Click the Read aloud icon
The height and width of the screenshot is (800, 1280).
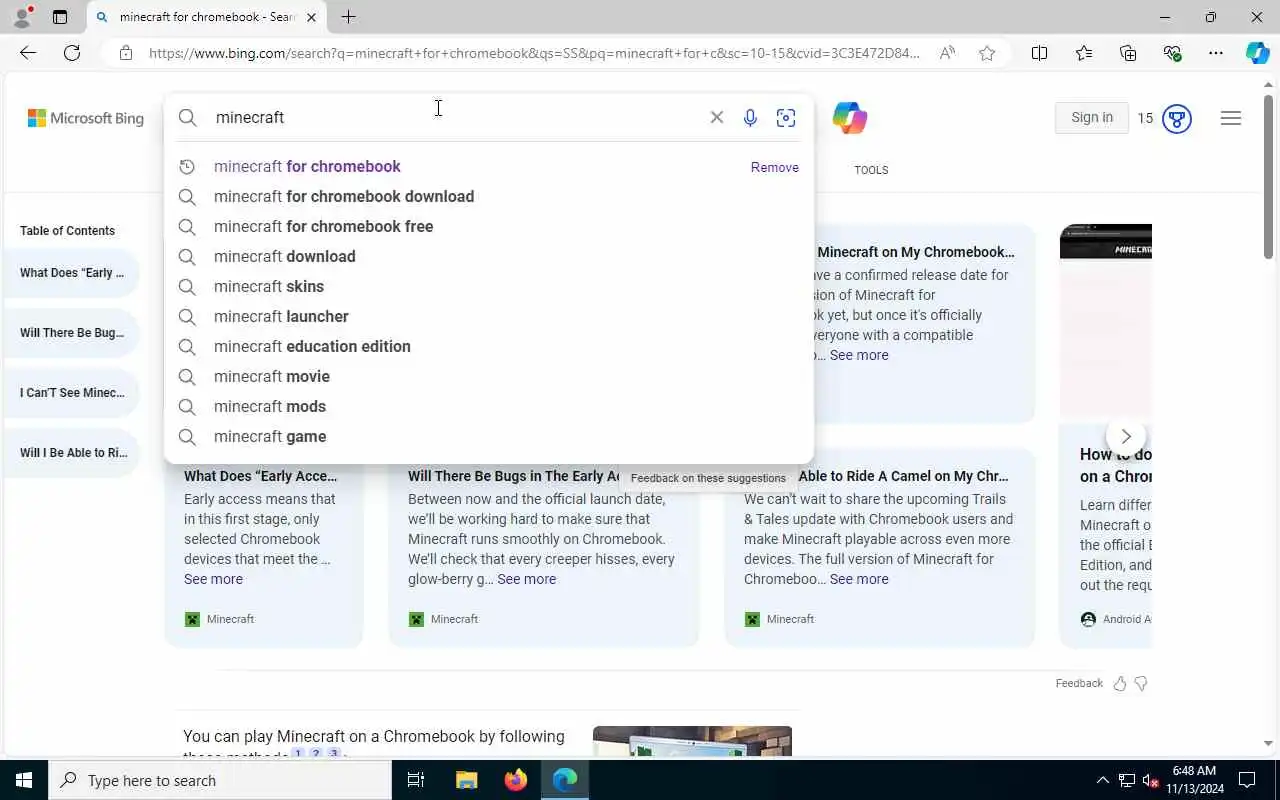(947, 53)
